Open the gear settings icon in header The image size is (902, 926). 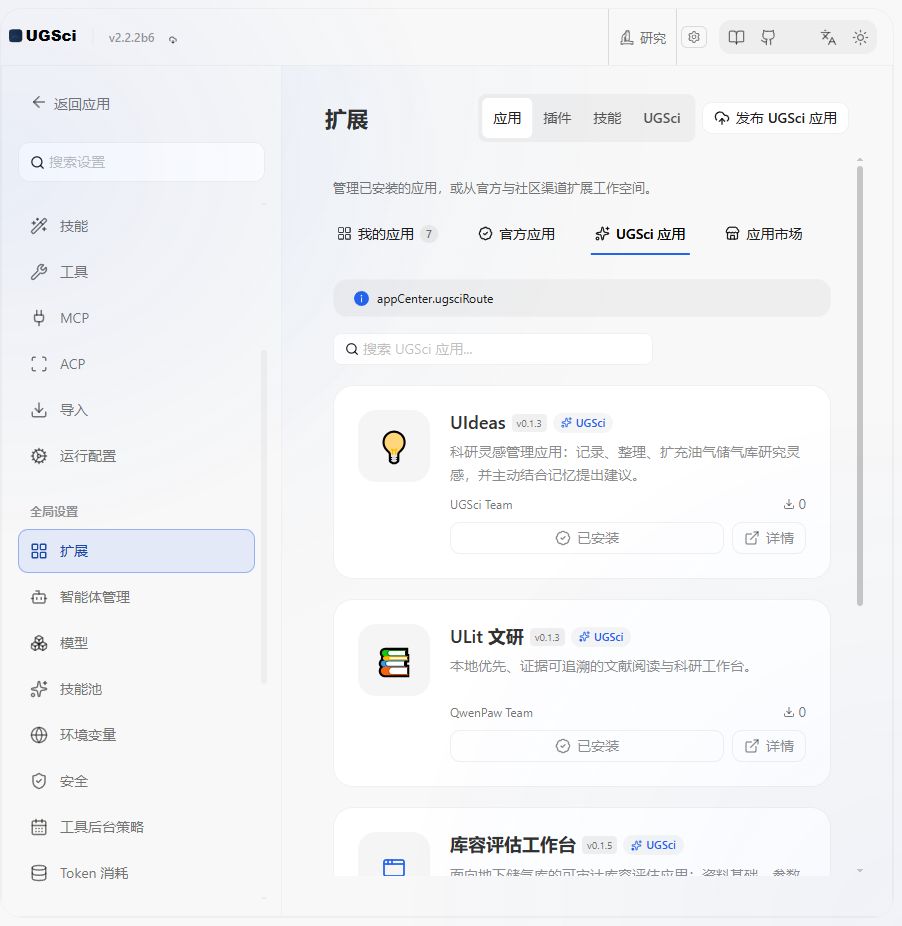[x=694, y=37]
